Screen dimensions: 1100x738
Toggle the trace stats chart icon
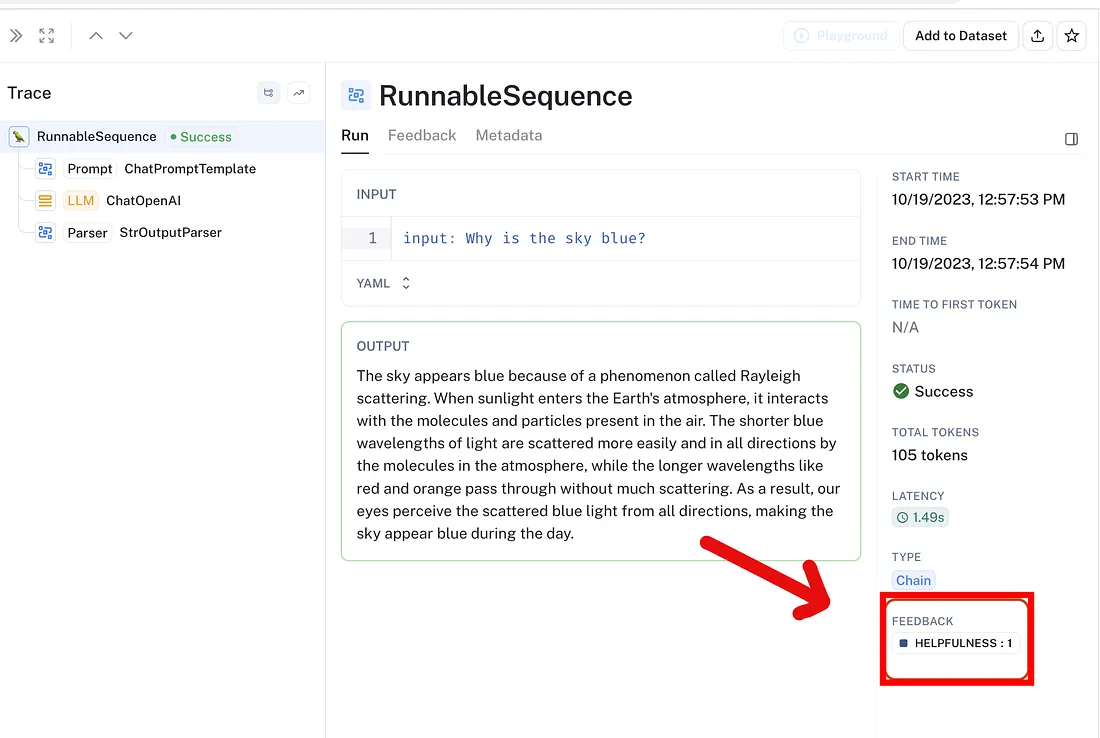coord(299,93)
